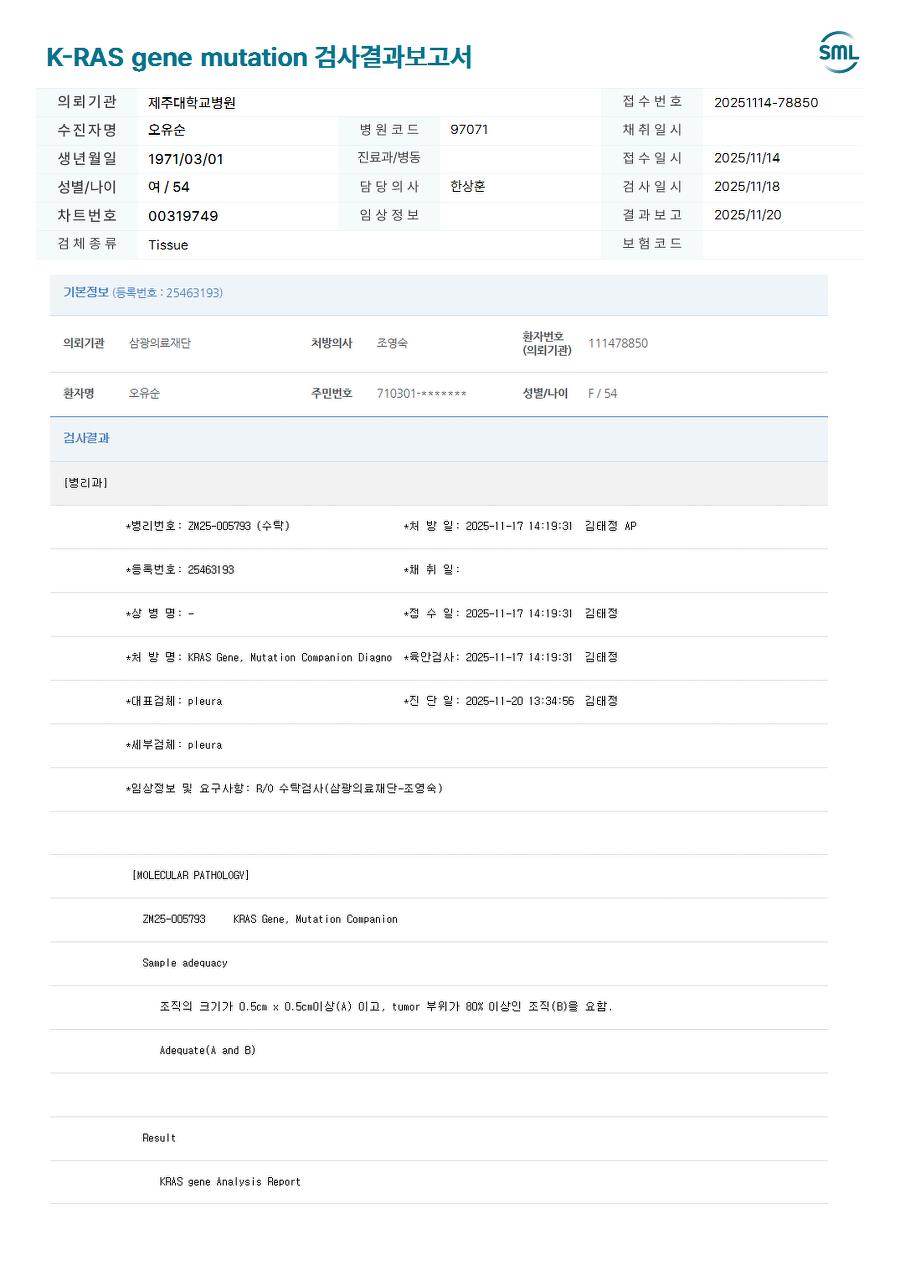Click the reception number '20251114-78850'
Screen dimensions: 900x1271
(x=766, y=102)
